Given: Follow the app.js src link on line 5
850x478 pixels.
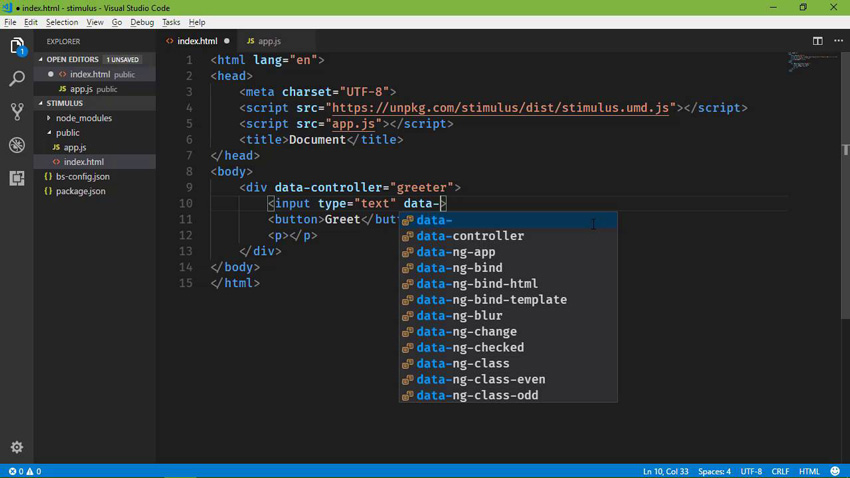Looking at the screenshot, I should [x=353, y=124].
